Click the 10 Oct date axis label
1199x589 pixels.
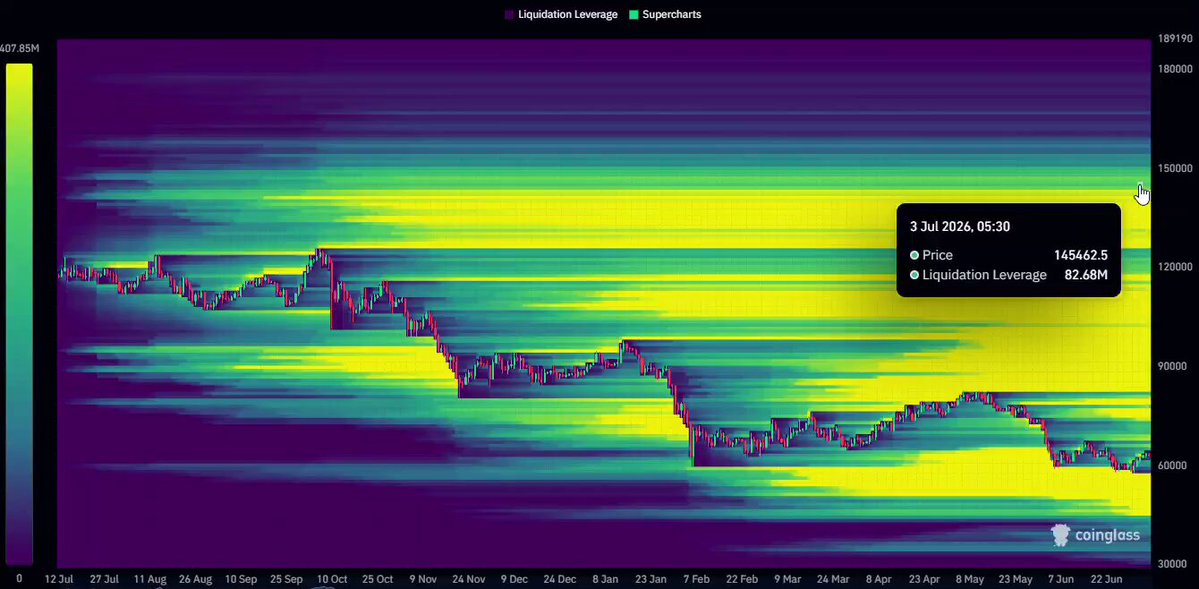click(332, 579)
